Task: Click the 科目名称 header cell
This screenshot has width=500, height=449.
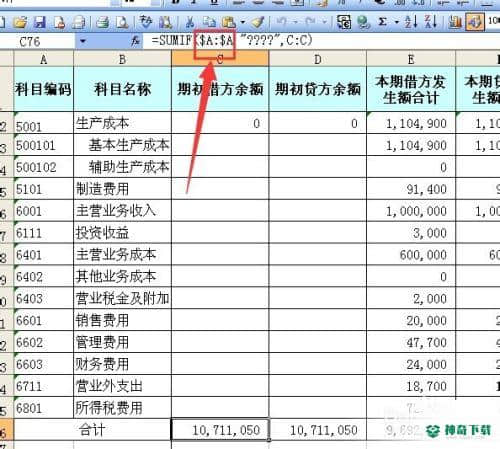Action: pos(122,89)
